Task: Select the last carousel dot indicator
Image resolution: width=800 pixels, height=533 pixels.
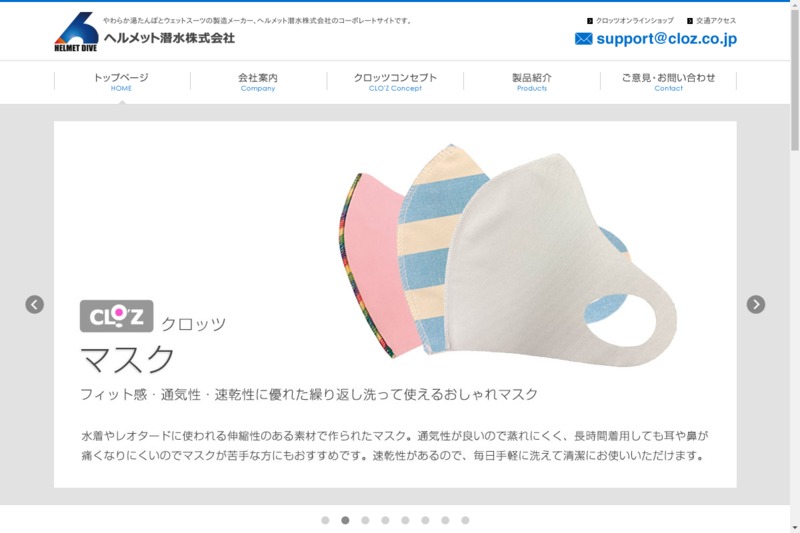Action: click(x=465, y=520)
